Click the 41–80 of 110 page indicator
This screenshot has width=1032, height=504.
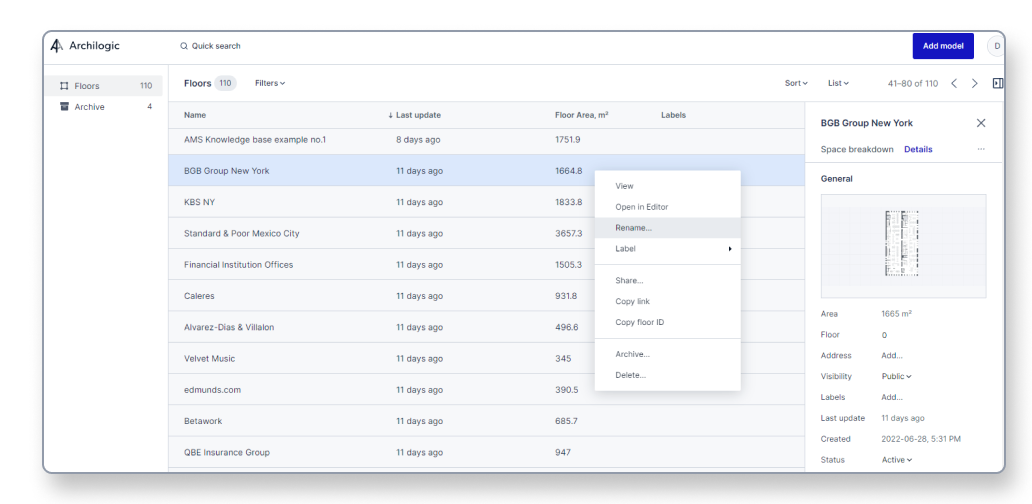(x=913, y=84)
